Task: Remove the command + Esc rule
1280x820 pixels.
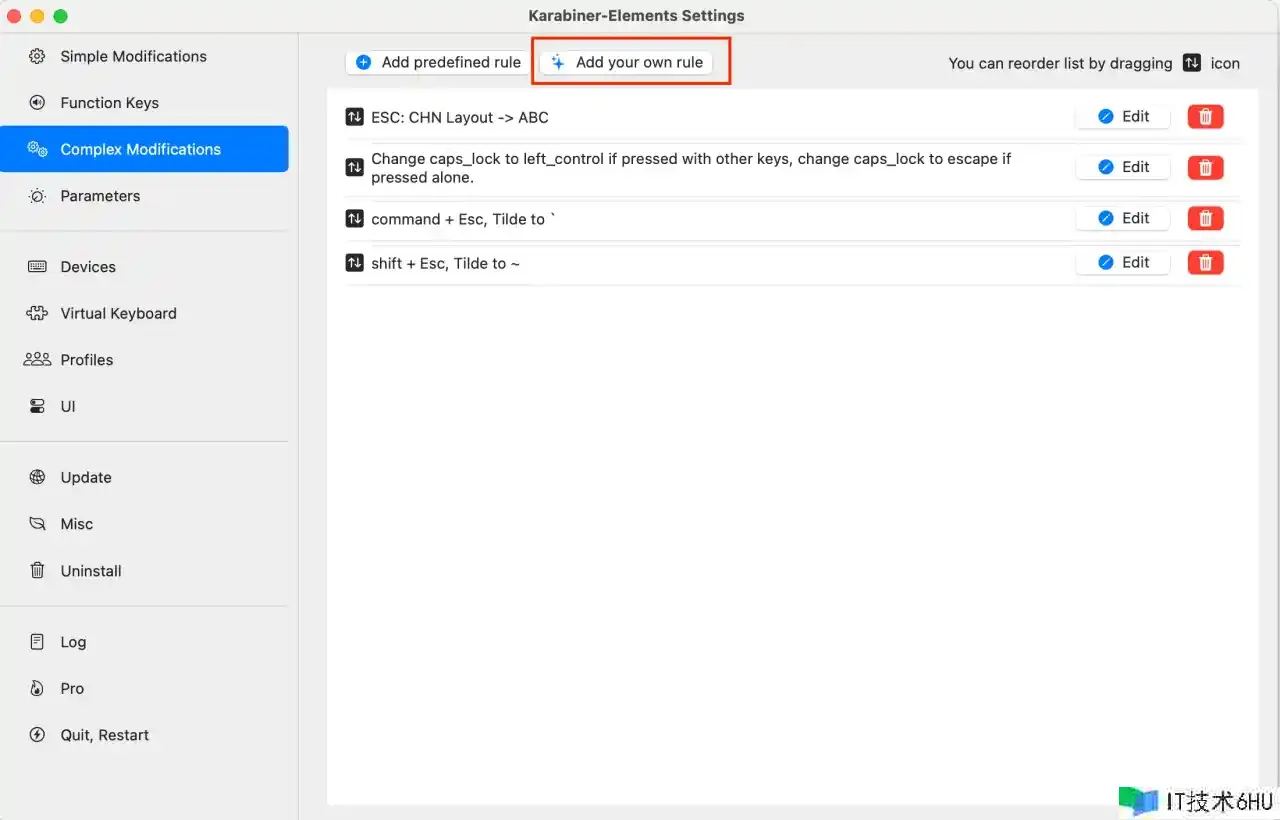Action: tap(1205, 218)
